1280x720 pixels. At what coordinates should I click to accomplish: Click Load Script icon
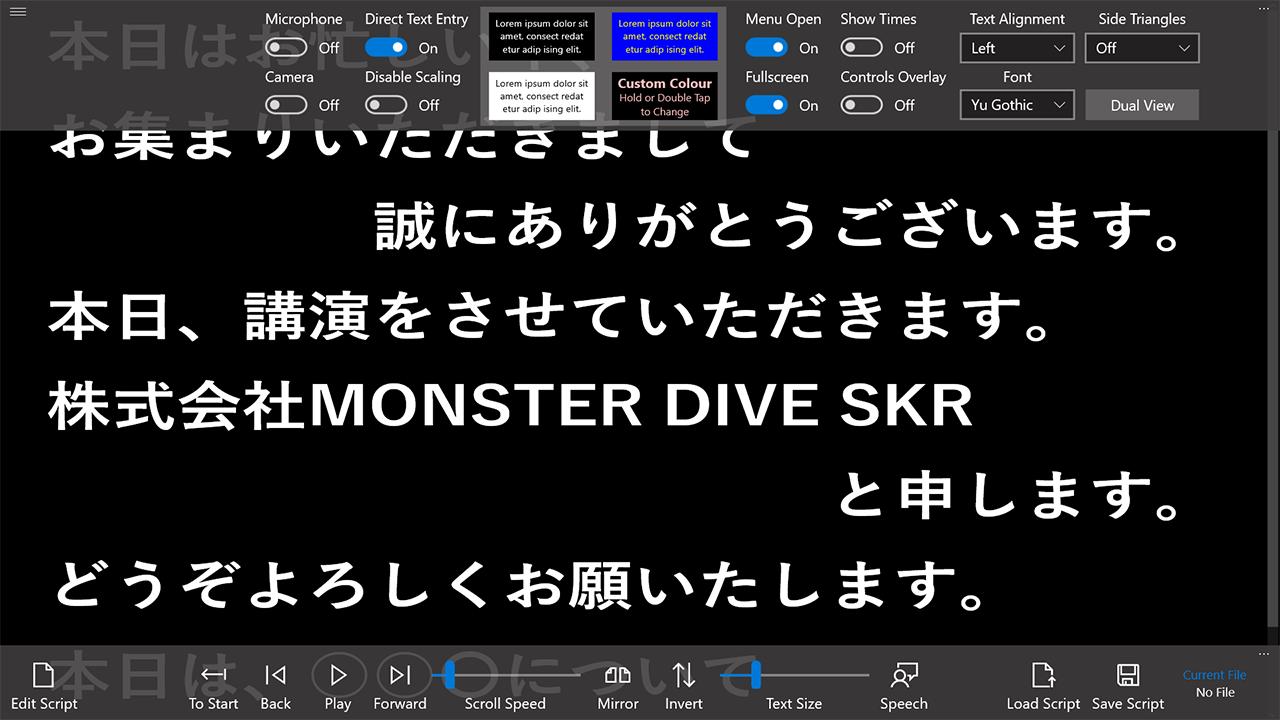(x=1043, y=676)
